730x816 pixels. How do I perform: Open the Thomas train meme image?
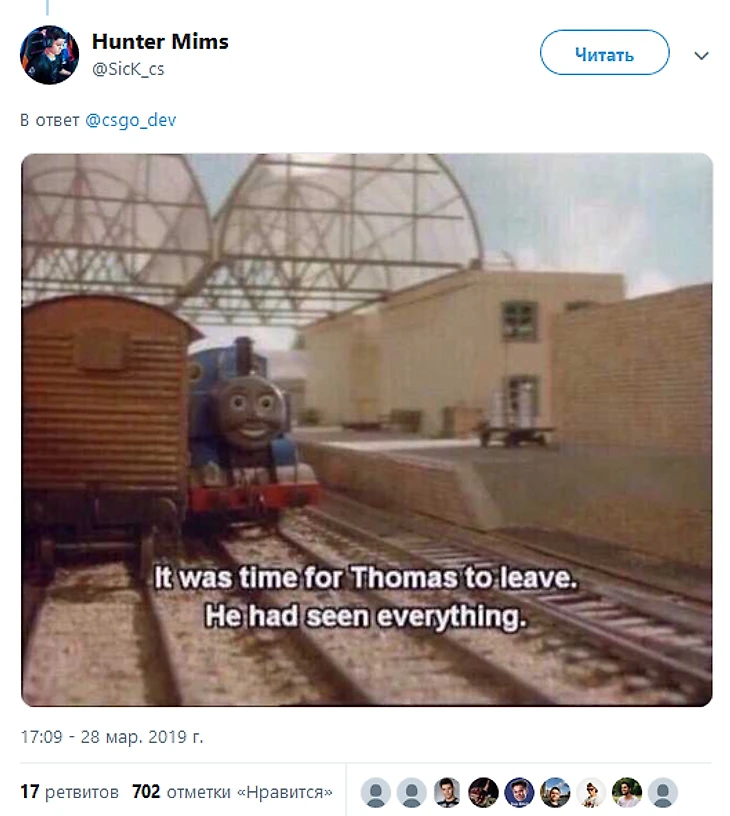(x=367, y=430)
